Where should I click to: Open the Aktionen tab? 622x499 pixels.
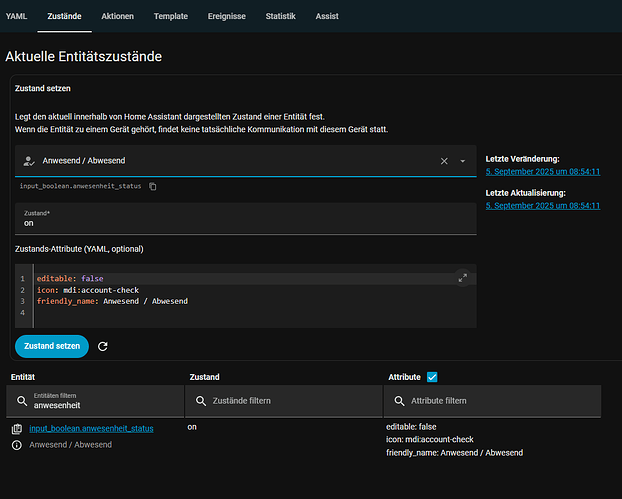(x=118, y=16)
